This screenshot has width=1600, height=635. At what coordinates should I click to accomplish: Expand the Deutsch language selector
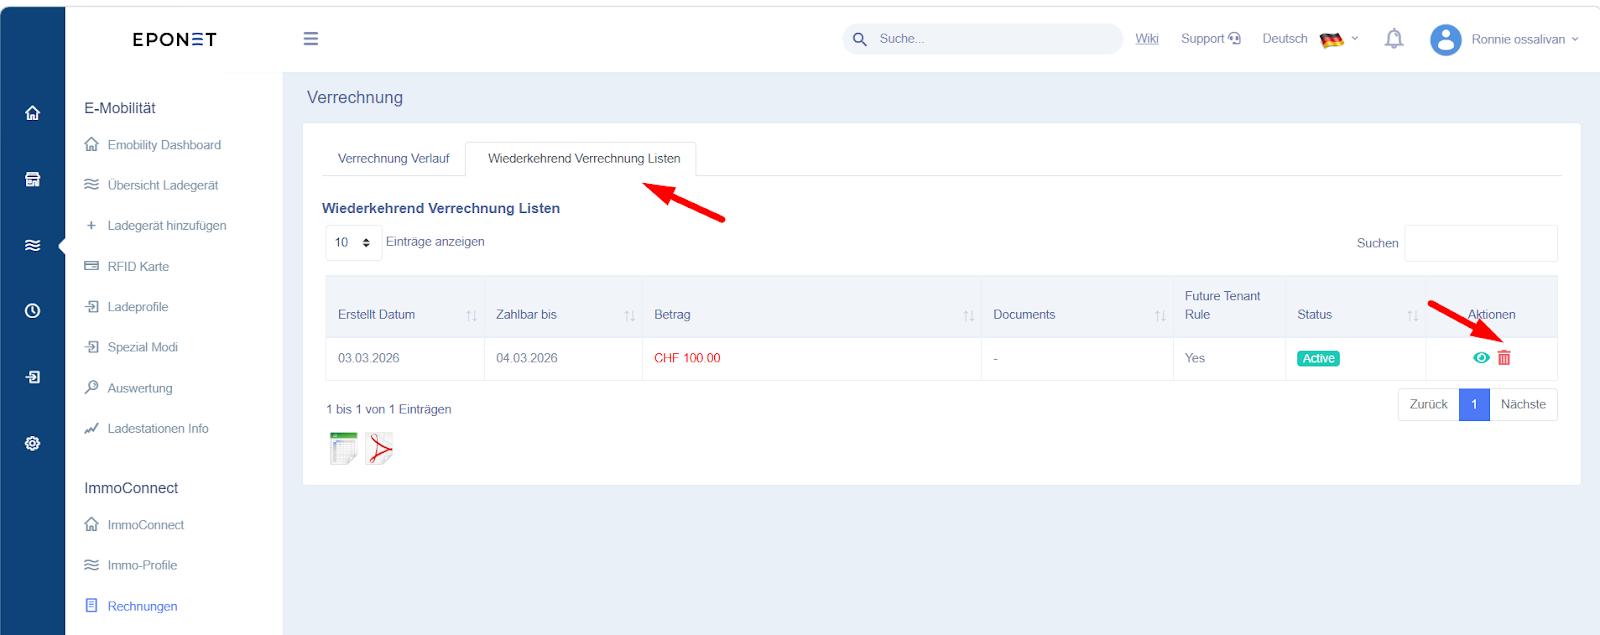coord(1310,39)
